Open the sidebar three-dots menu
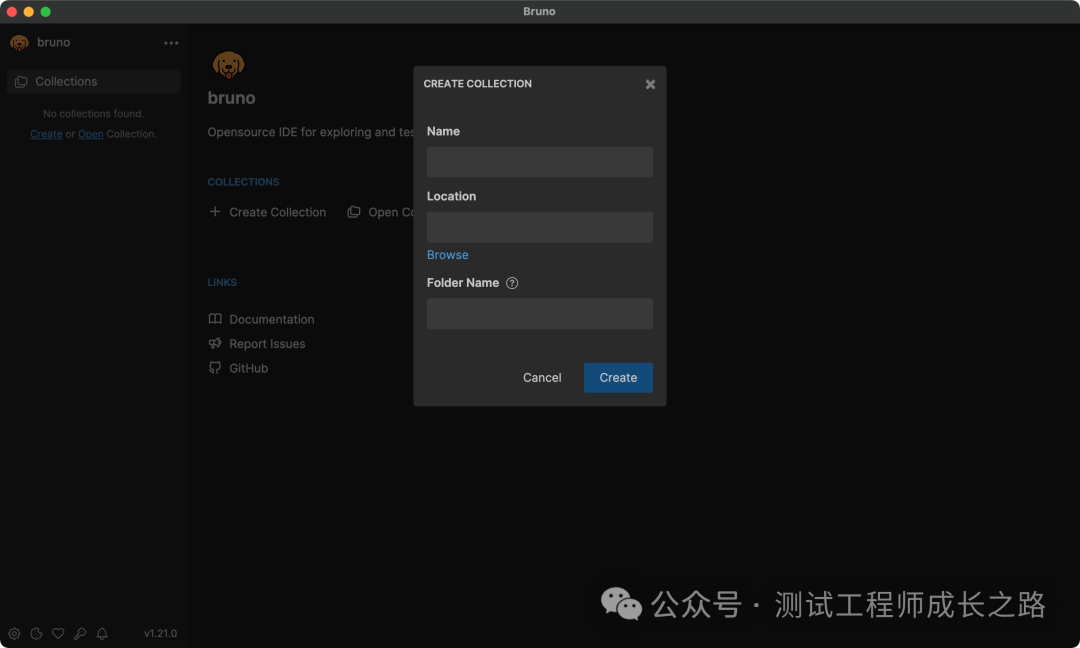This screenshot has width=1080, height=648. pyautogui.click(x=171, y=43)
